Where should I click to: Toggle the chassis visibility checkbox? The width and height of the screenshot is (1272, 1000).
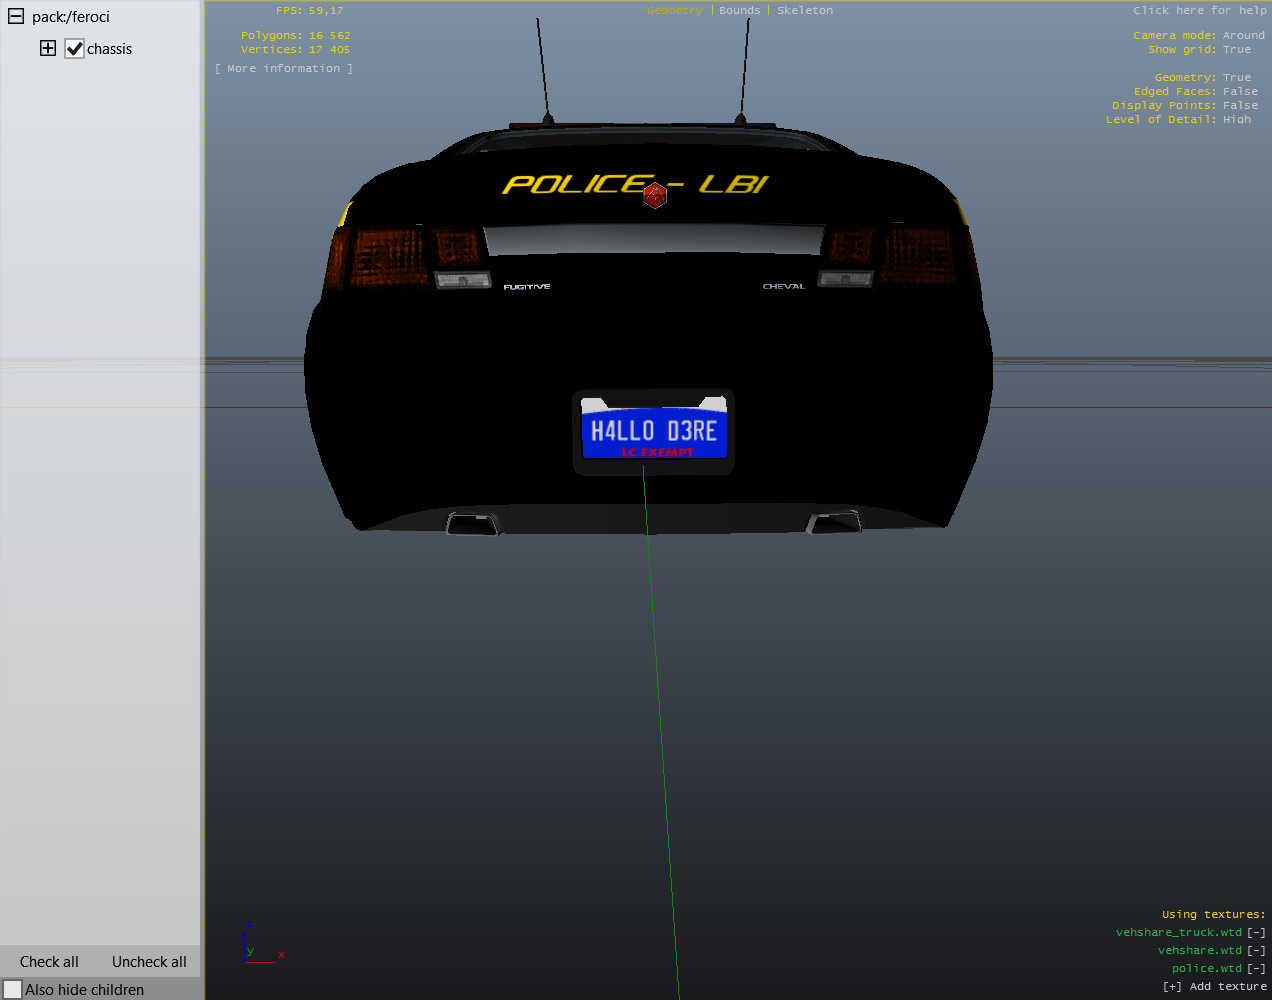75,49
